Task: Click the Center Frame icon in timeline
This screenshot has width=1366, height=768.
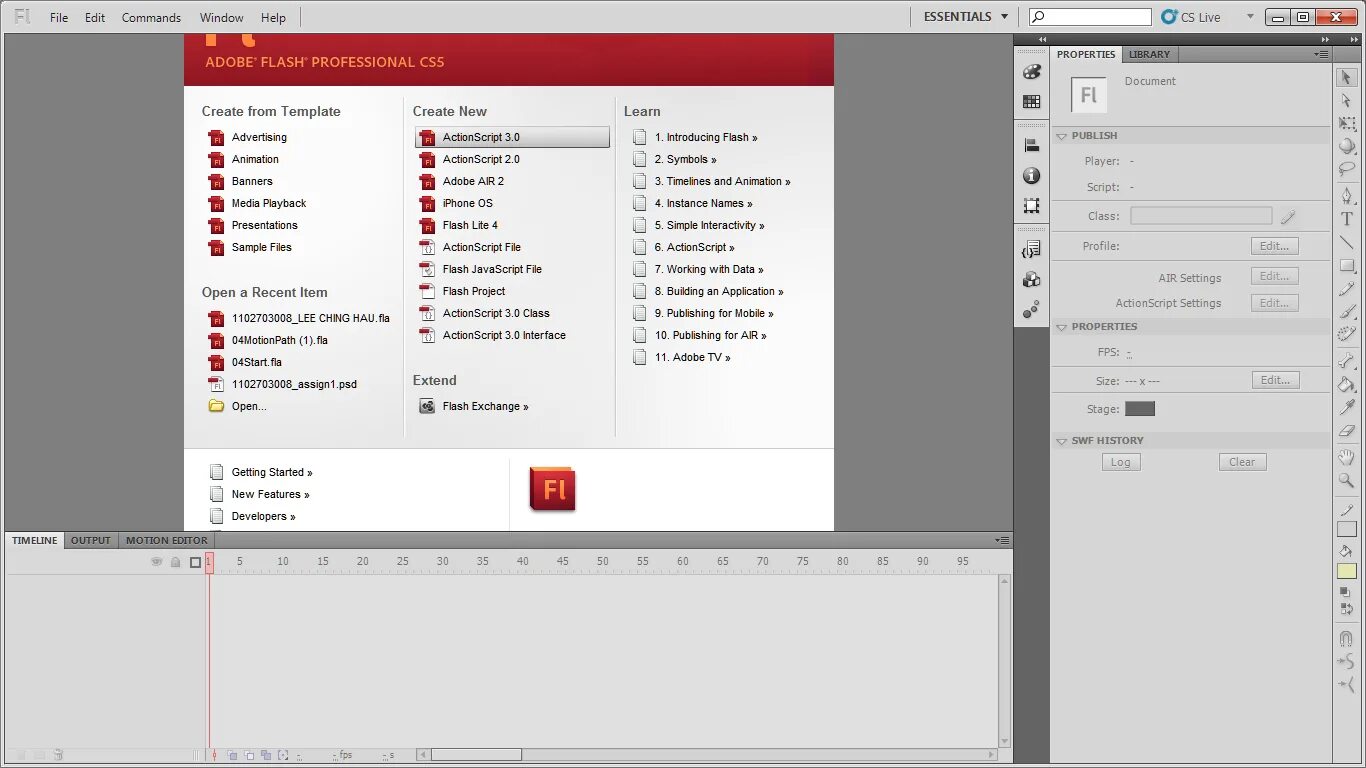Action: pos(214,755)
